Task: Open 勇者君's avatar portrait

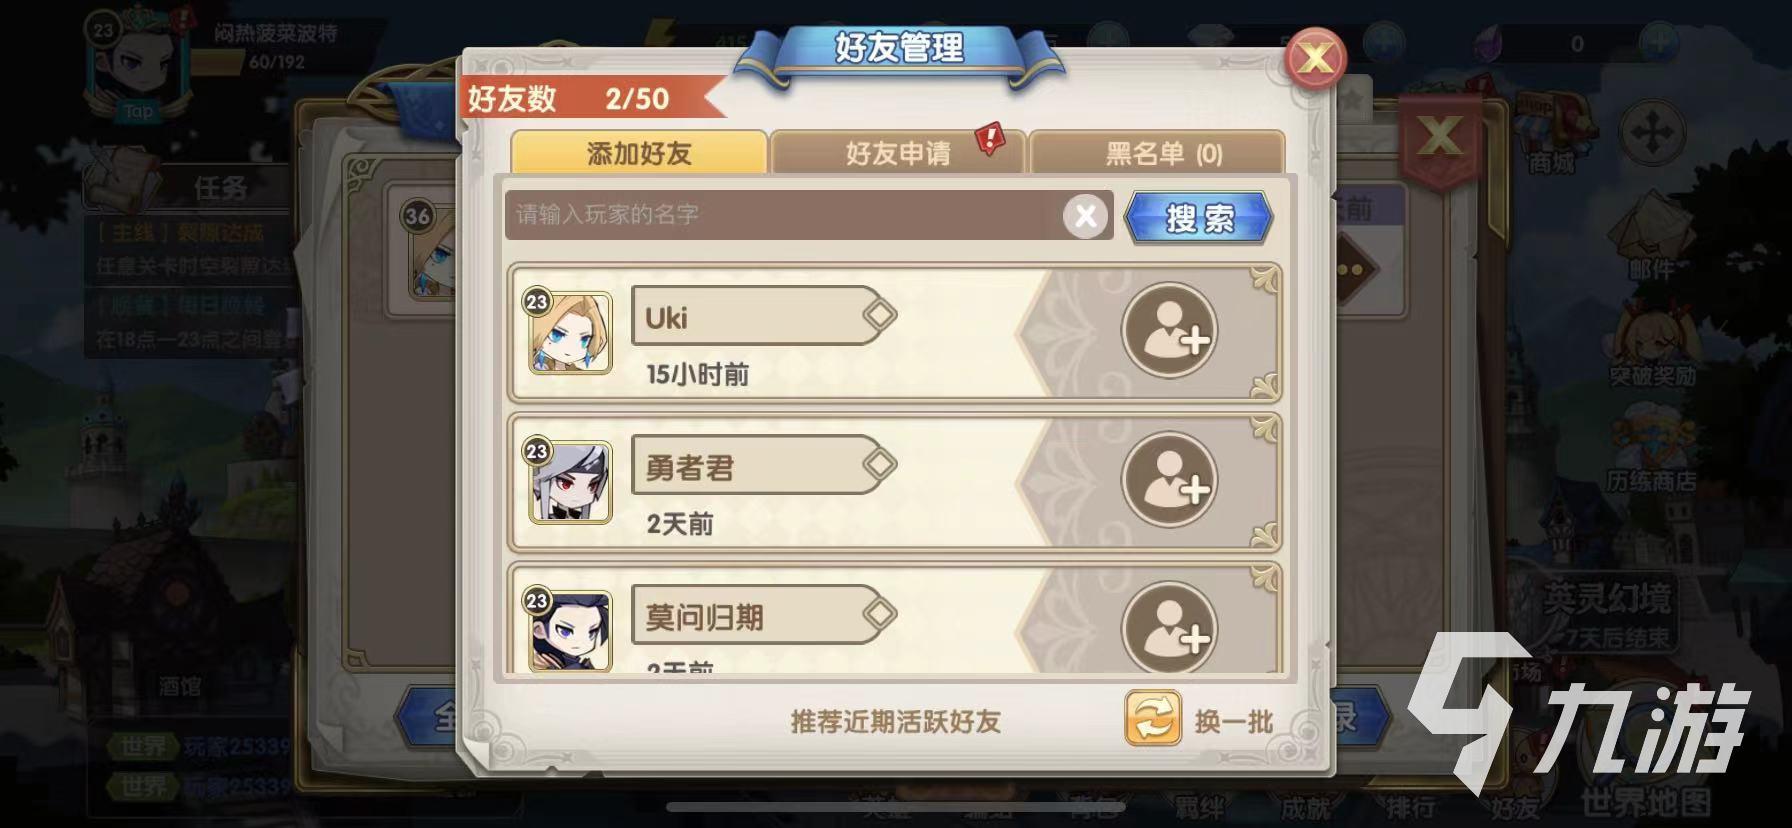Action: [x=570, y=481]
